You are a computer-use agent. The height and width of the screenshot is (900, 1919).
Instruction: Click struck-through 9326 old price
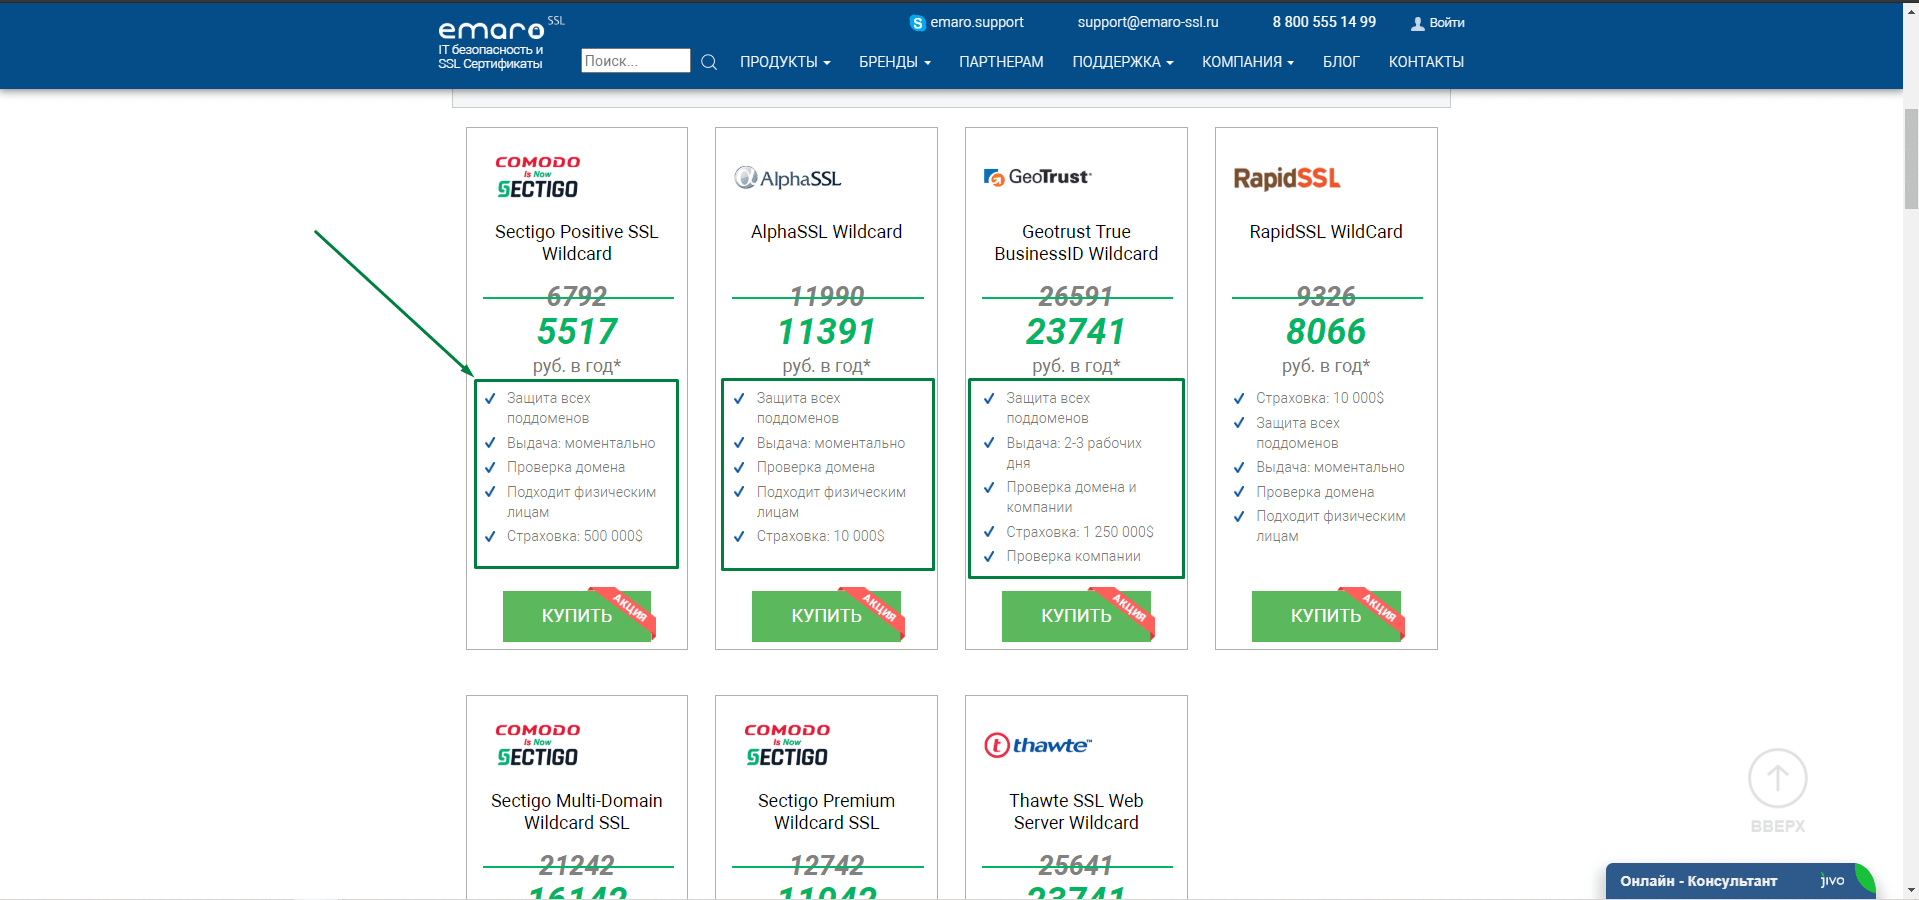point(1326,296)
